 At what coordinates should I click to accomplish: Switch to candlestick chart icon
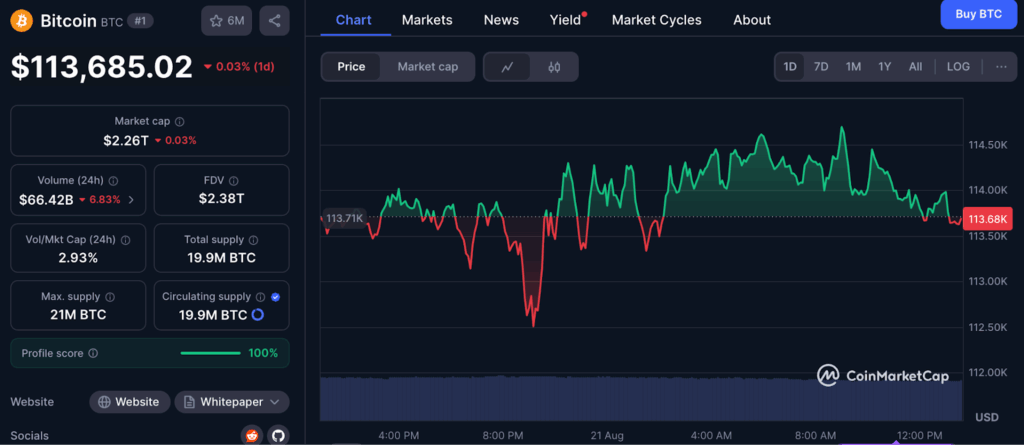[554, 67]
